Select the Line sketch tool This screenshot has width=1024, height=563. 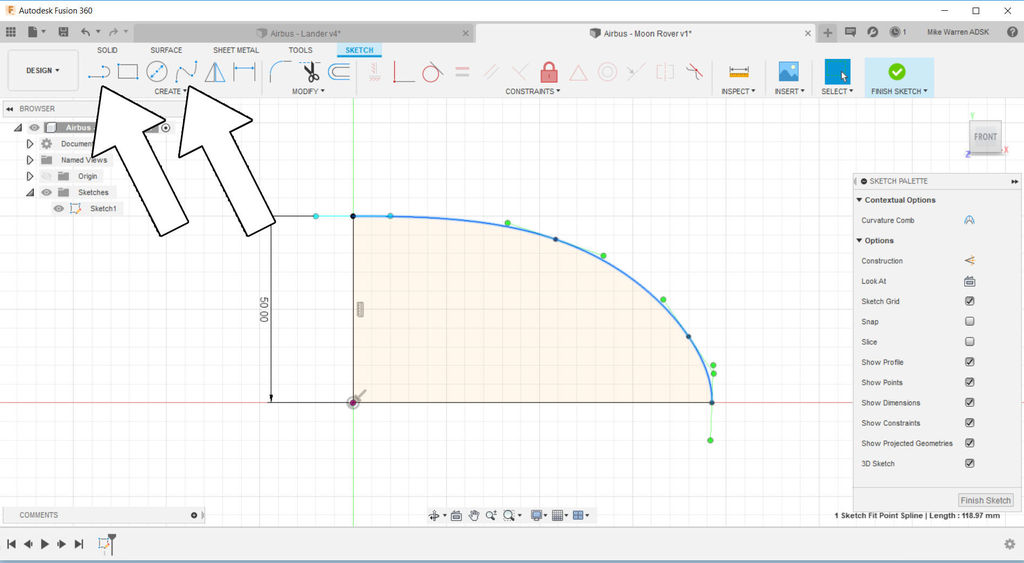pyautogui.click(x=99, y=72)
